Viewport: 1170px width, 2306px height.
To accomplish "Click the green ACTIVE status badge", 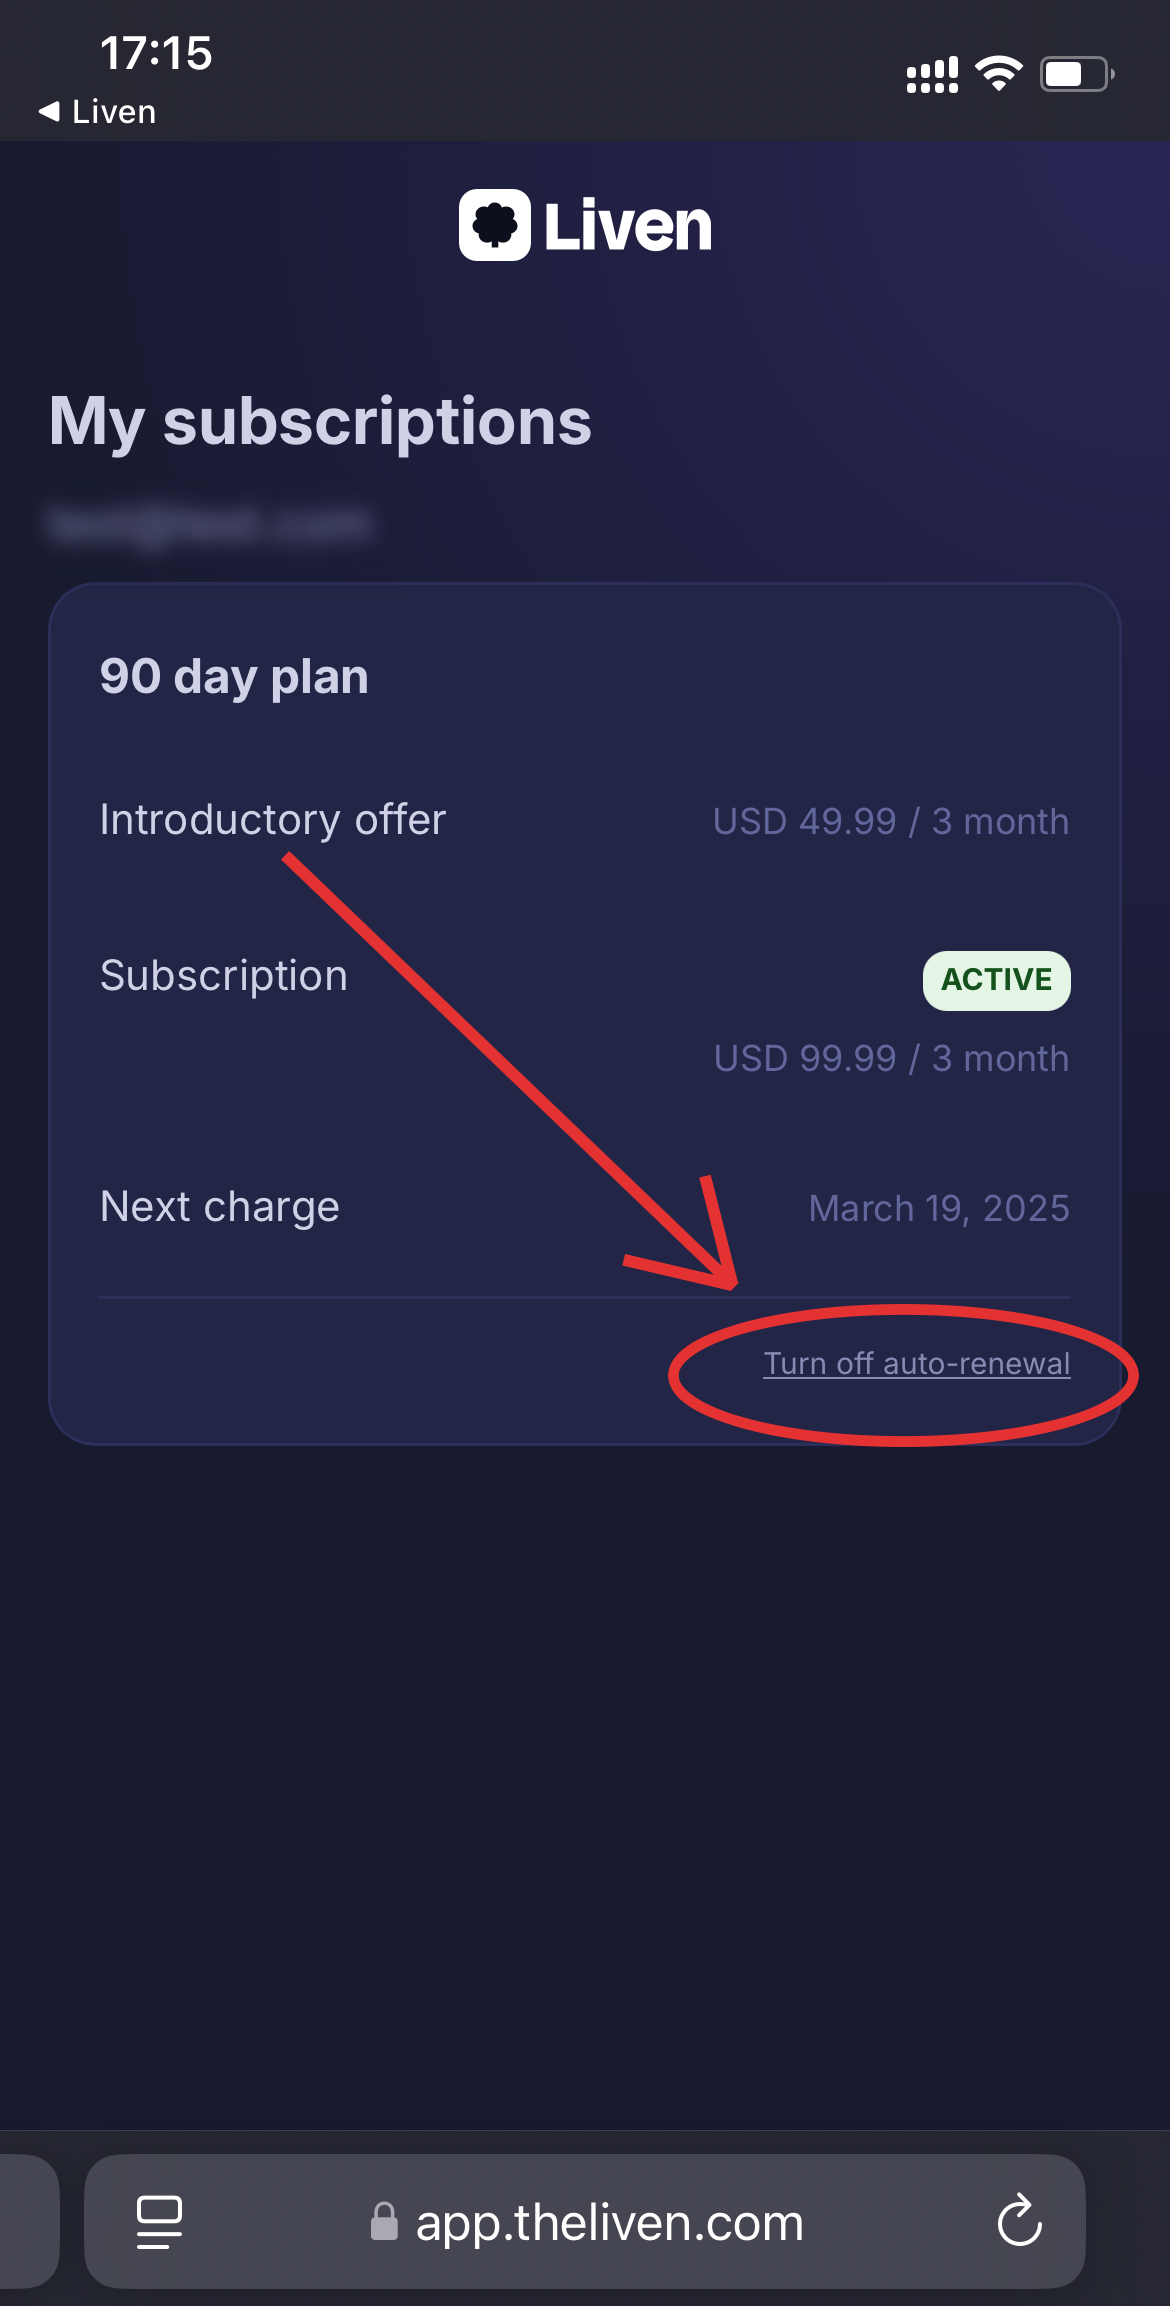I will click(x=996, y=980).
